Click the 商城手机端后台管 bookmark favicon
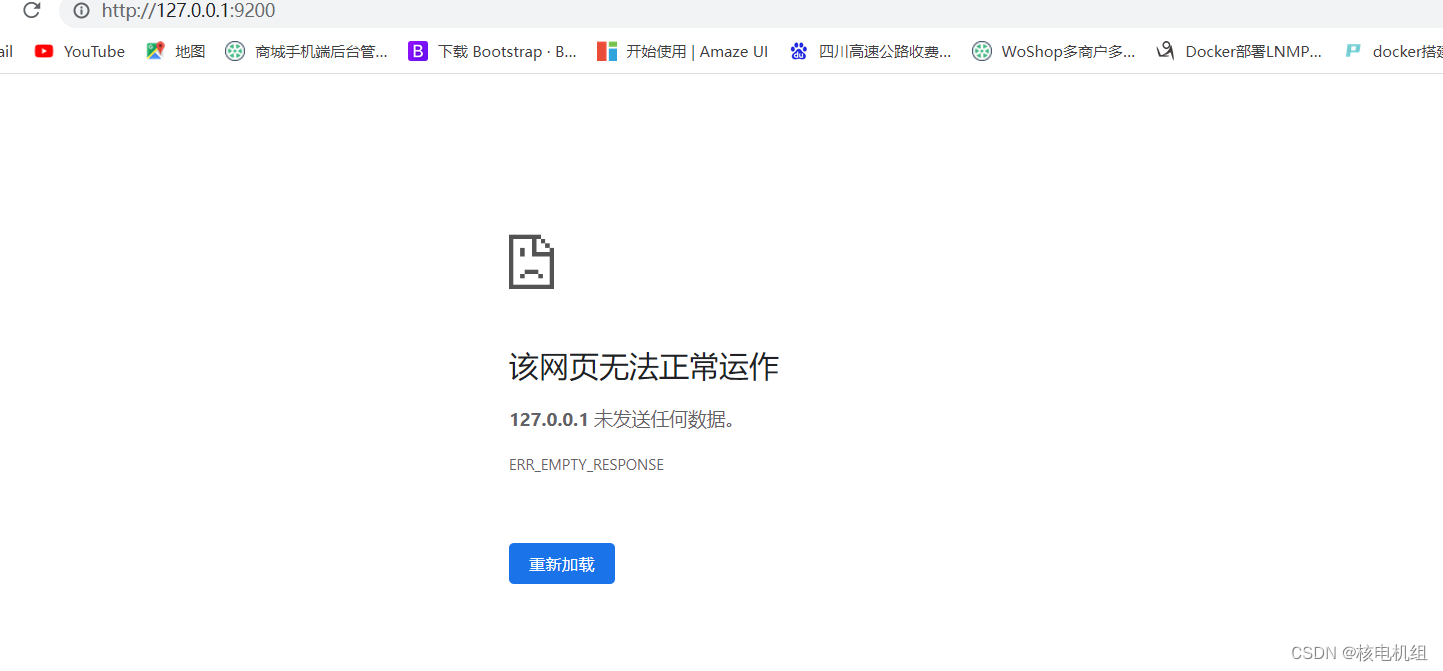Screen dimensions: 1443x671 234,50
